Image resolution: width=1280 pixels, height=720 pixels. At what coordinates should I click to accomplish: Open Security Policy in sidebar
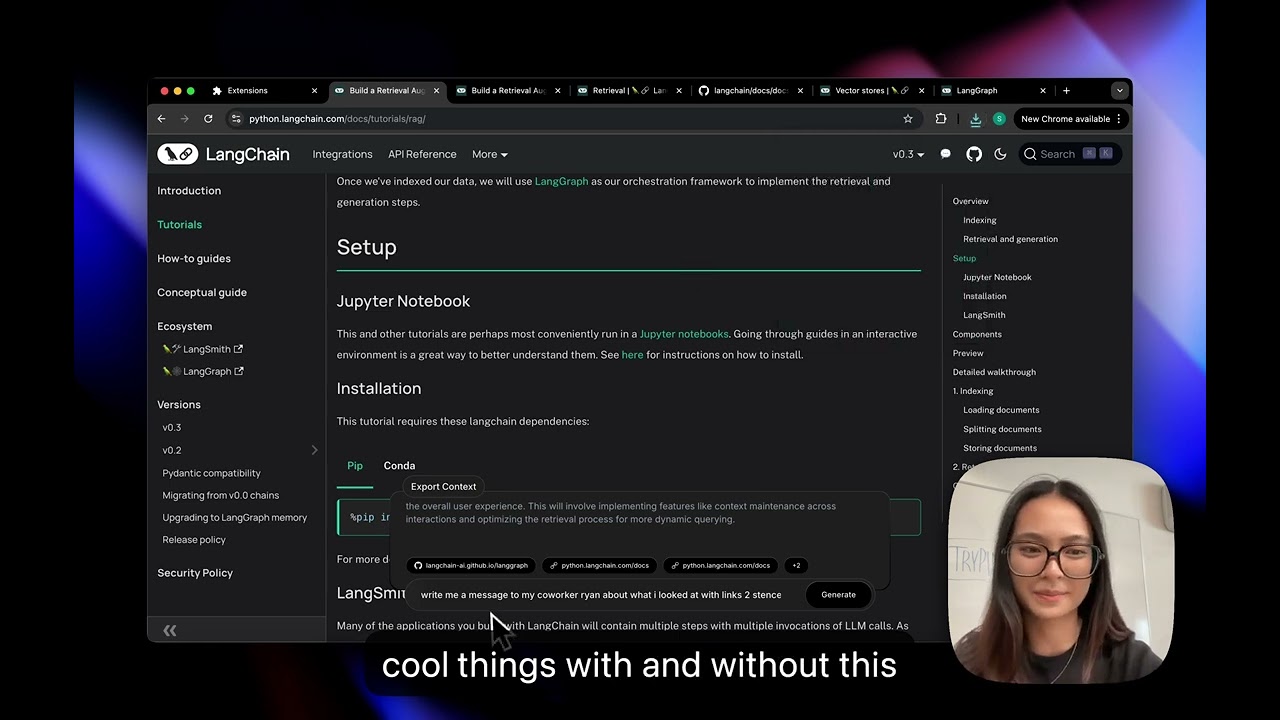(195, 572)
